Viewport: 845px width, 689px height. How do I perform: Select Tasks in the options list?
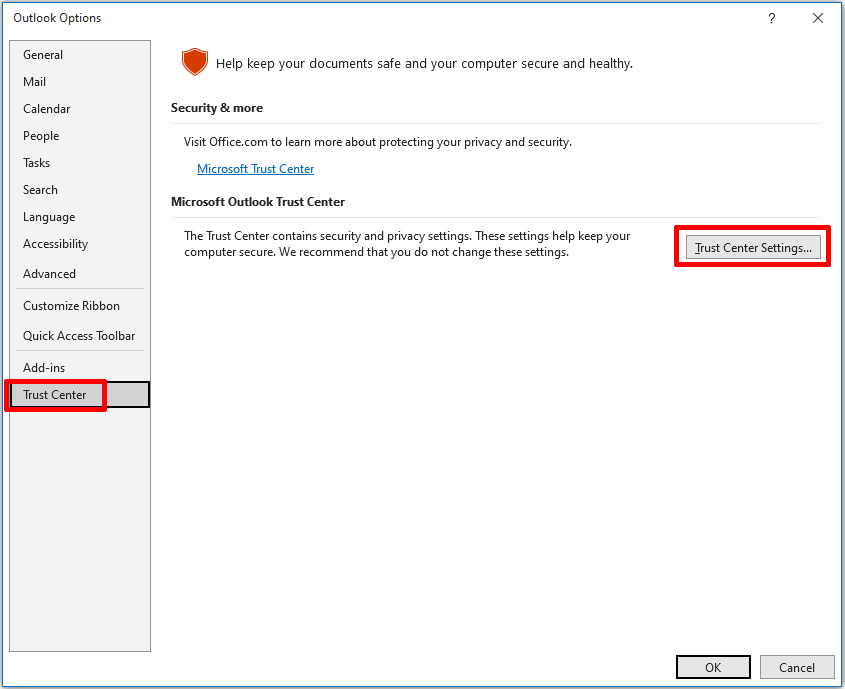coord(37,163)
